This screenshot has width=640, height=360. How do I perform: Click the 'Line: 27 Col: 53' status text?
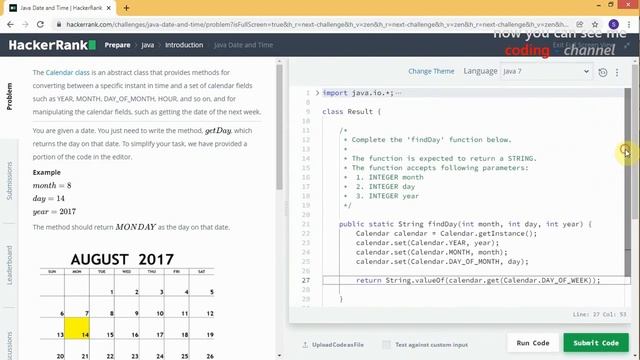[x=599, y=315]
